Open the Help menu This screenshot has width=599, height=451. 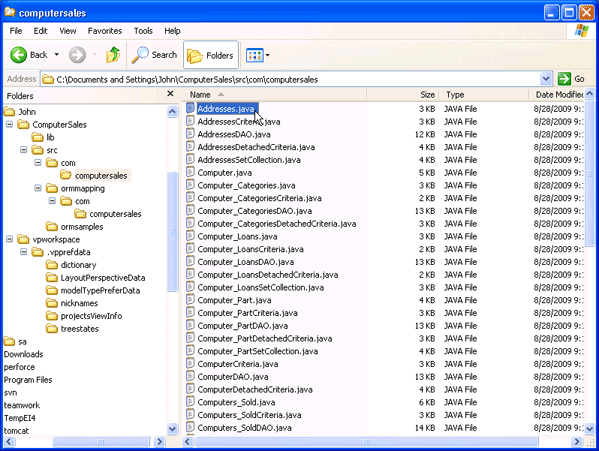[172, 31]
